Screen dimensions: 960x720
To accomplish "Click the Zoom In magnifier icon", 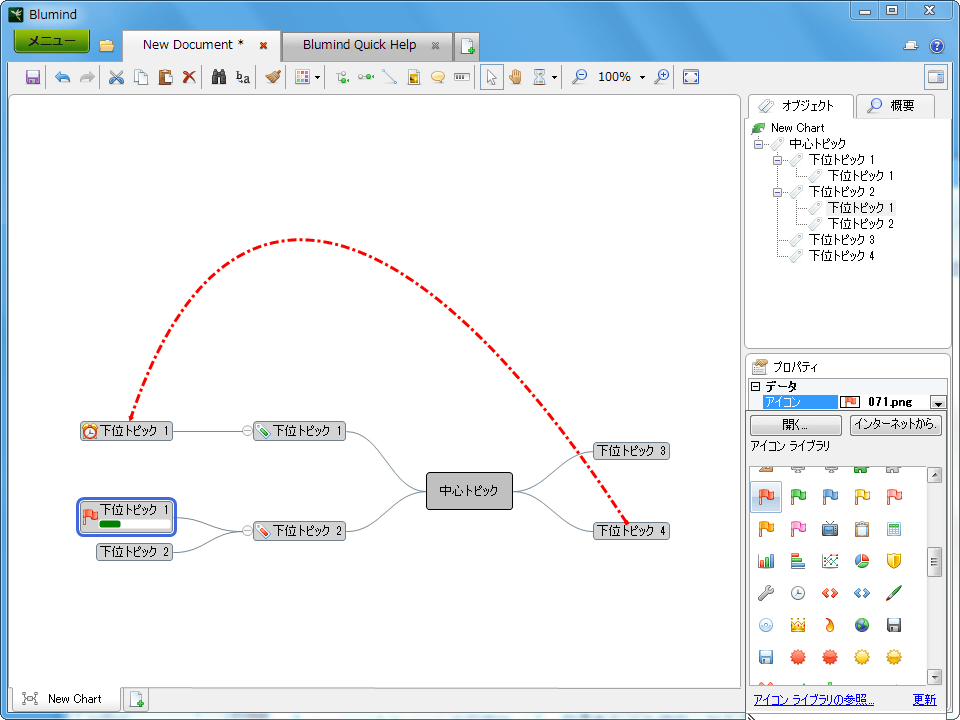I will [x=661, y=77].
